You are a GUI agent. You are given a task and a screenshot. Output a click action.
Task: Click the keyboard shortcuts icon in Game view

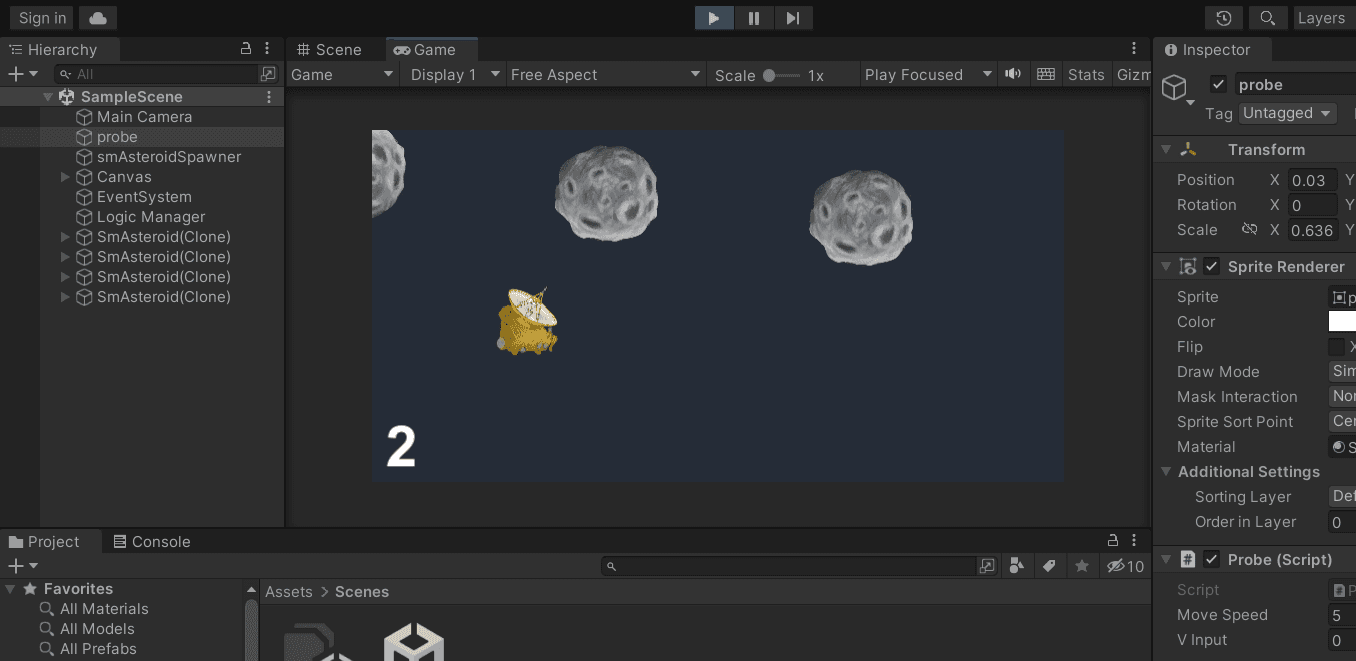click(1046, 74)
